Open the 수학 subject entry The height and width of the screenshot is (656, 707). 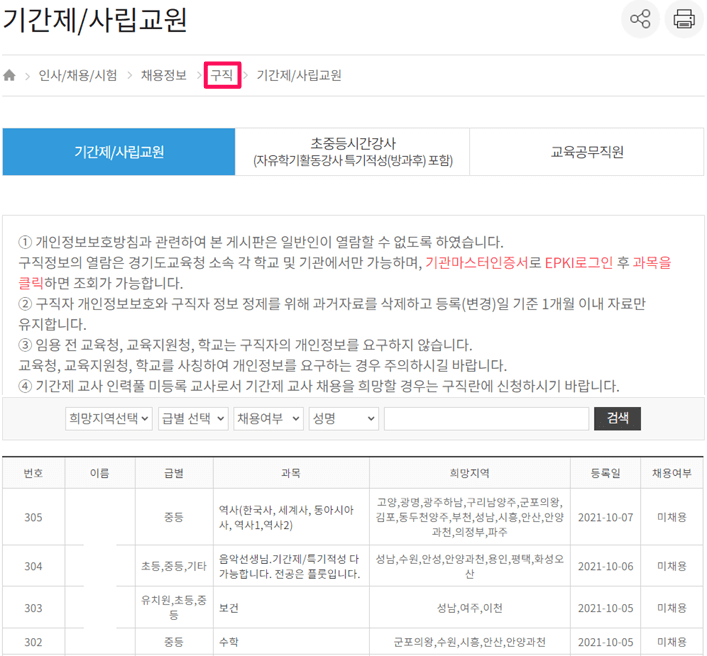click(x=229, y=642)
